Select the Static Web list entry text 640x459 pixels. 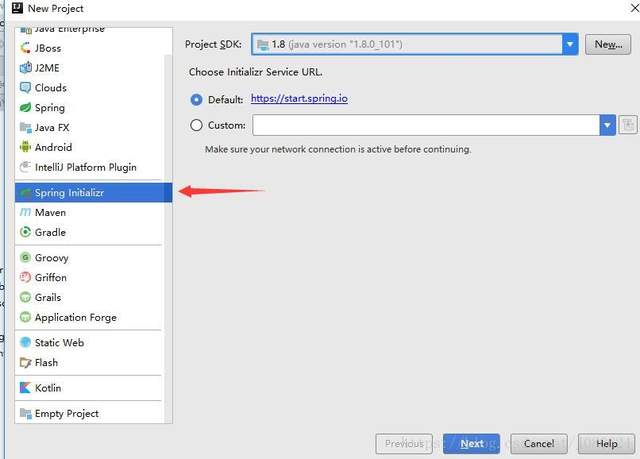(60, 342)
